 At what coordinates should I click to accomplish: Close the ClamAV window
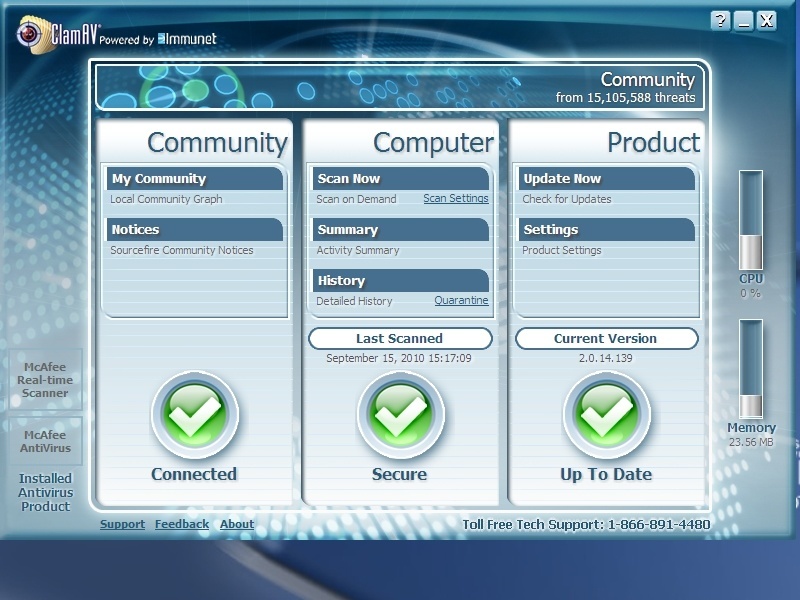point(767,21)
